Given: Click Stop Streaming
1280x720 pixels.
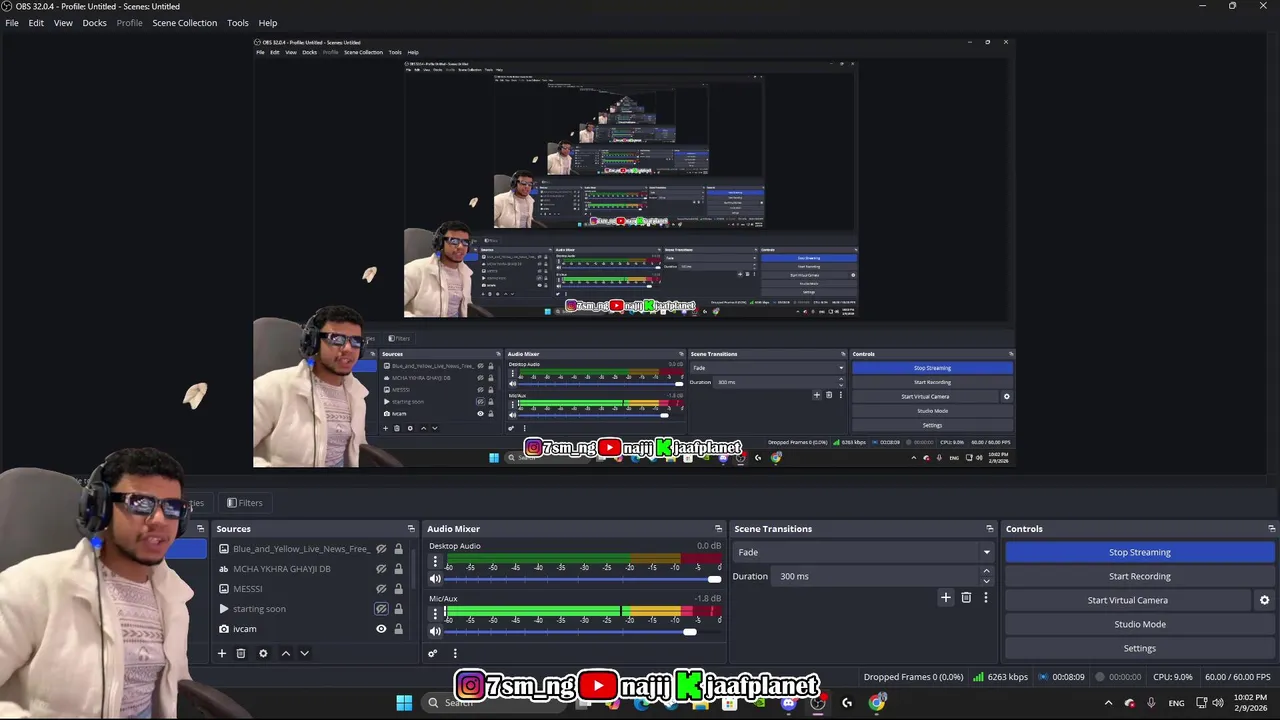Looking at the screenshot, I should (1140, 552).
